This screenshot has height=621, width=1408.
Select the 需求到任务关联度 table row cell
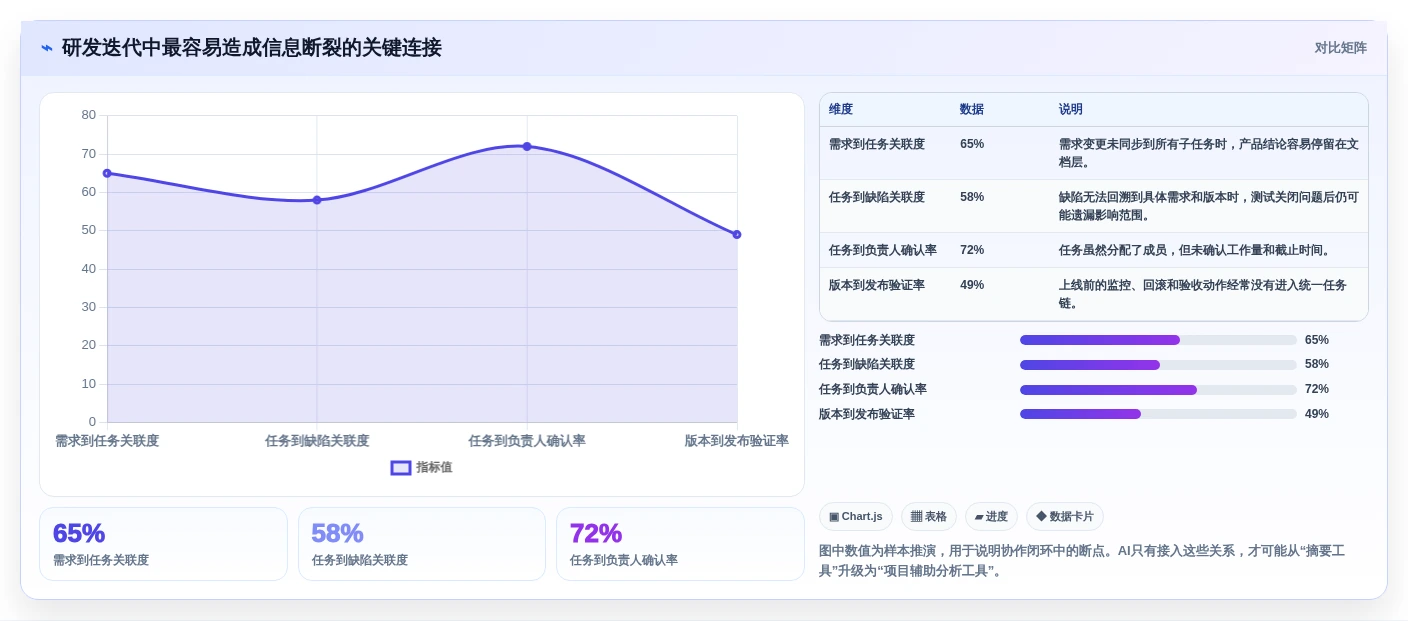[877, 144]
